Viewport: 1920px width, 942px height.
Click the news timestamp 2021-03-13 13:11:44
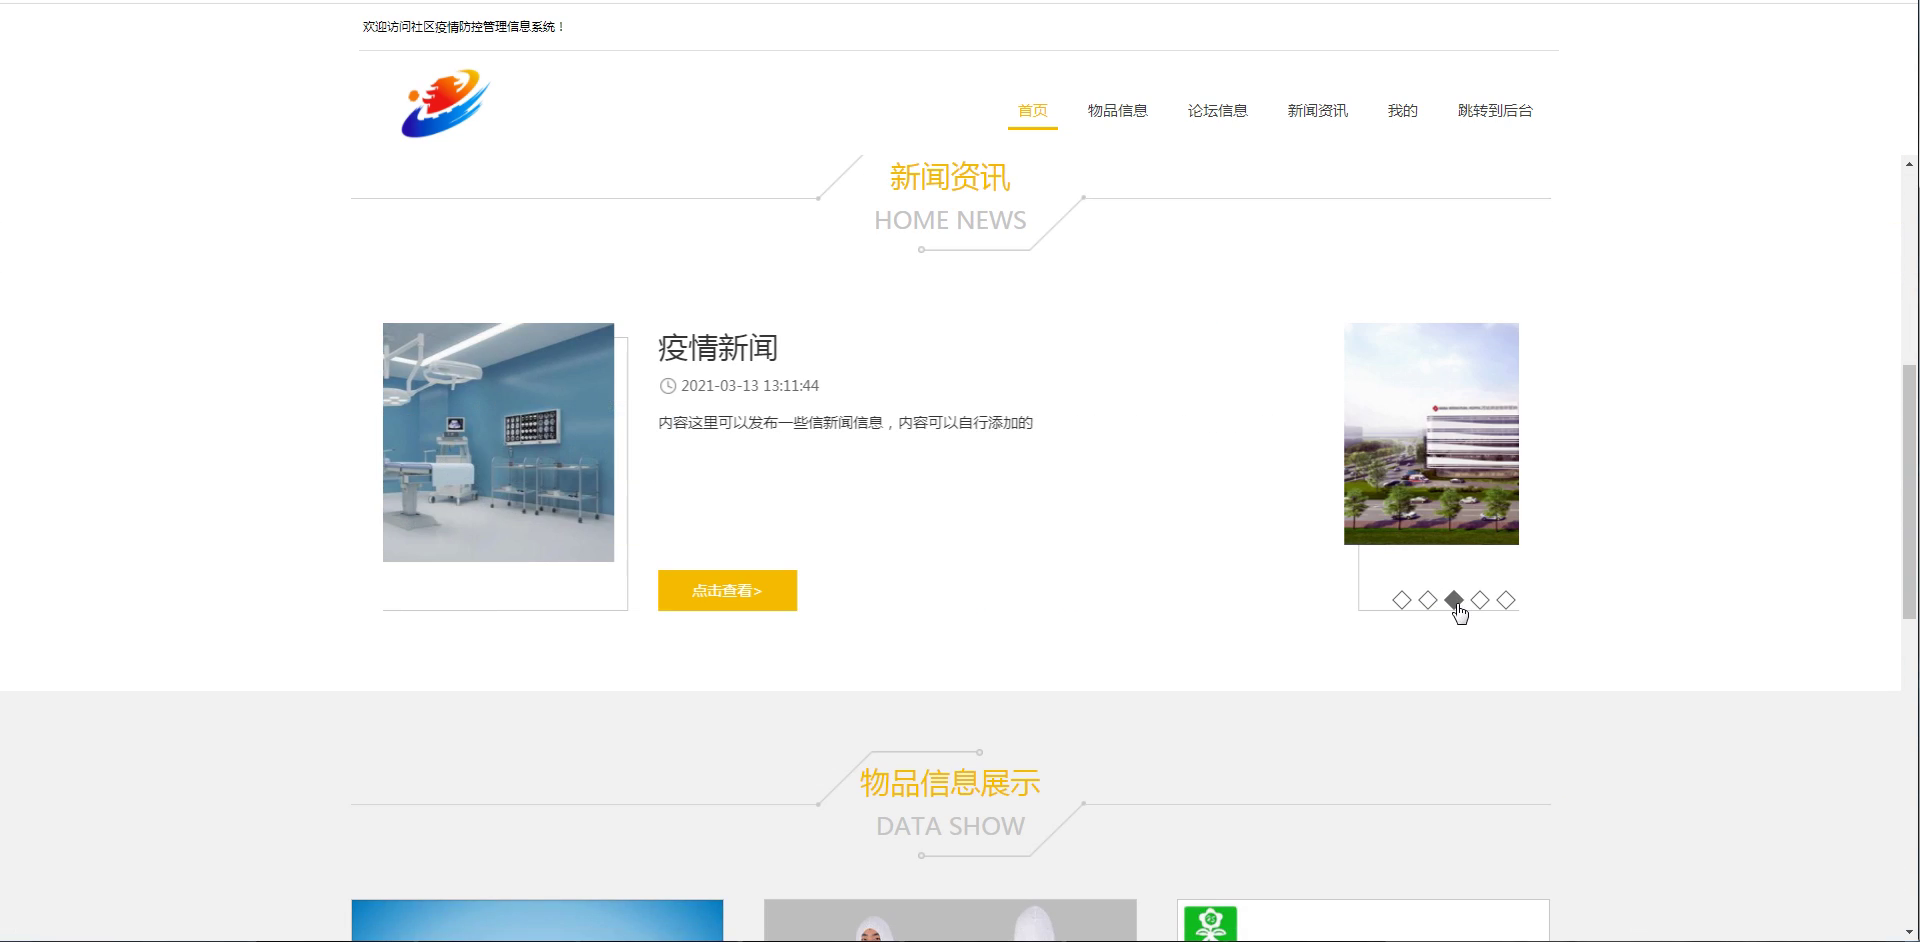[x=750, y=386]
